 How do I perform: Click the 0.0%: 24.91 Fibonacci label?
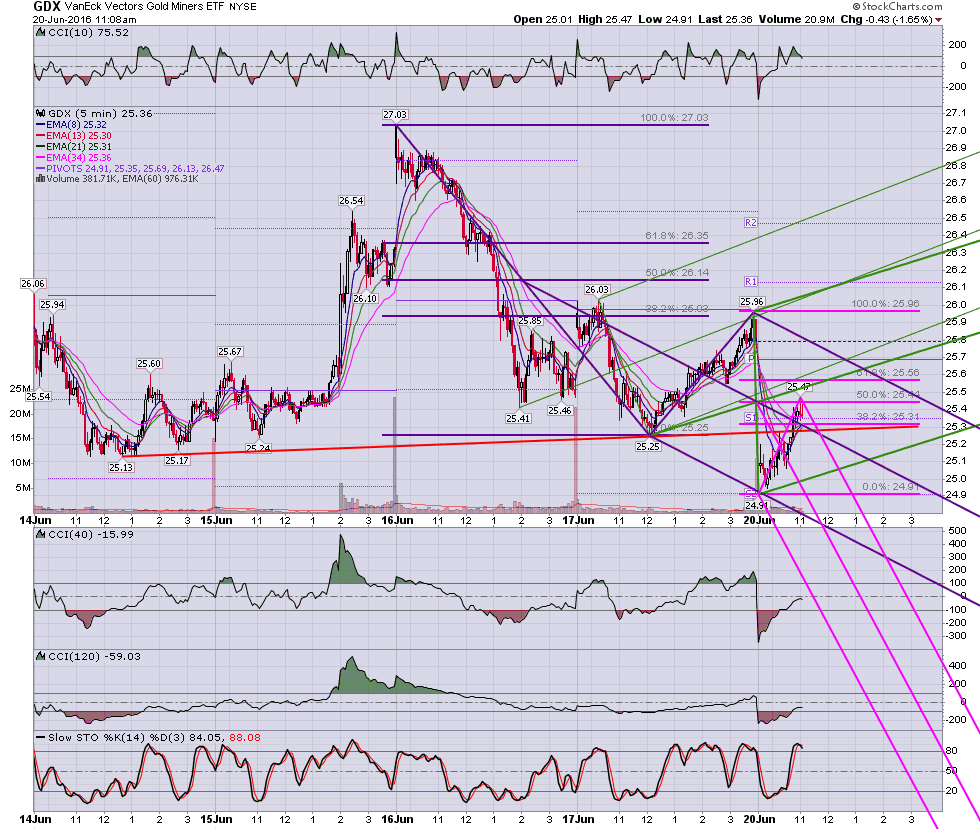pos(891,487)
